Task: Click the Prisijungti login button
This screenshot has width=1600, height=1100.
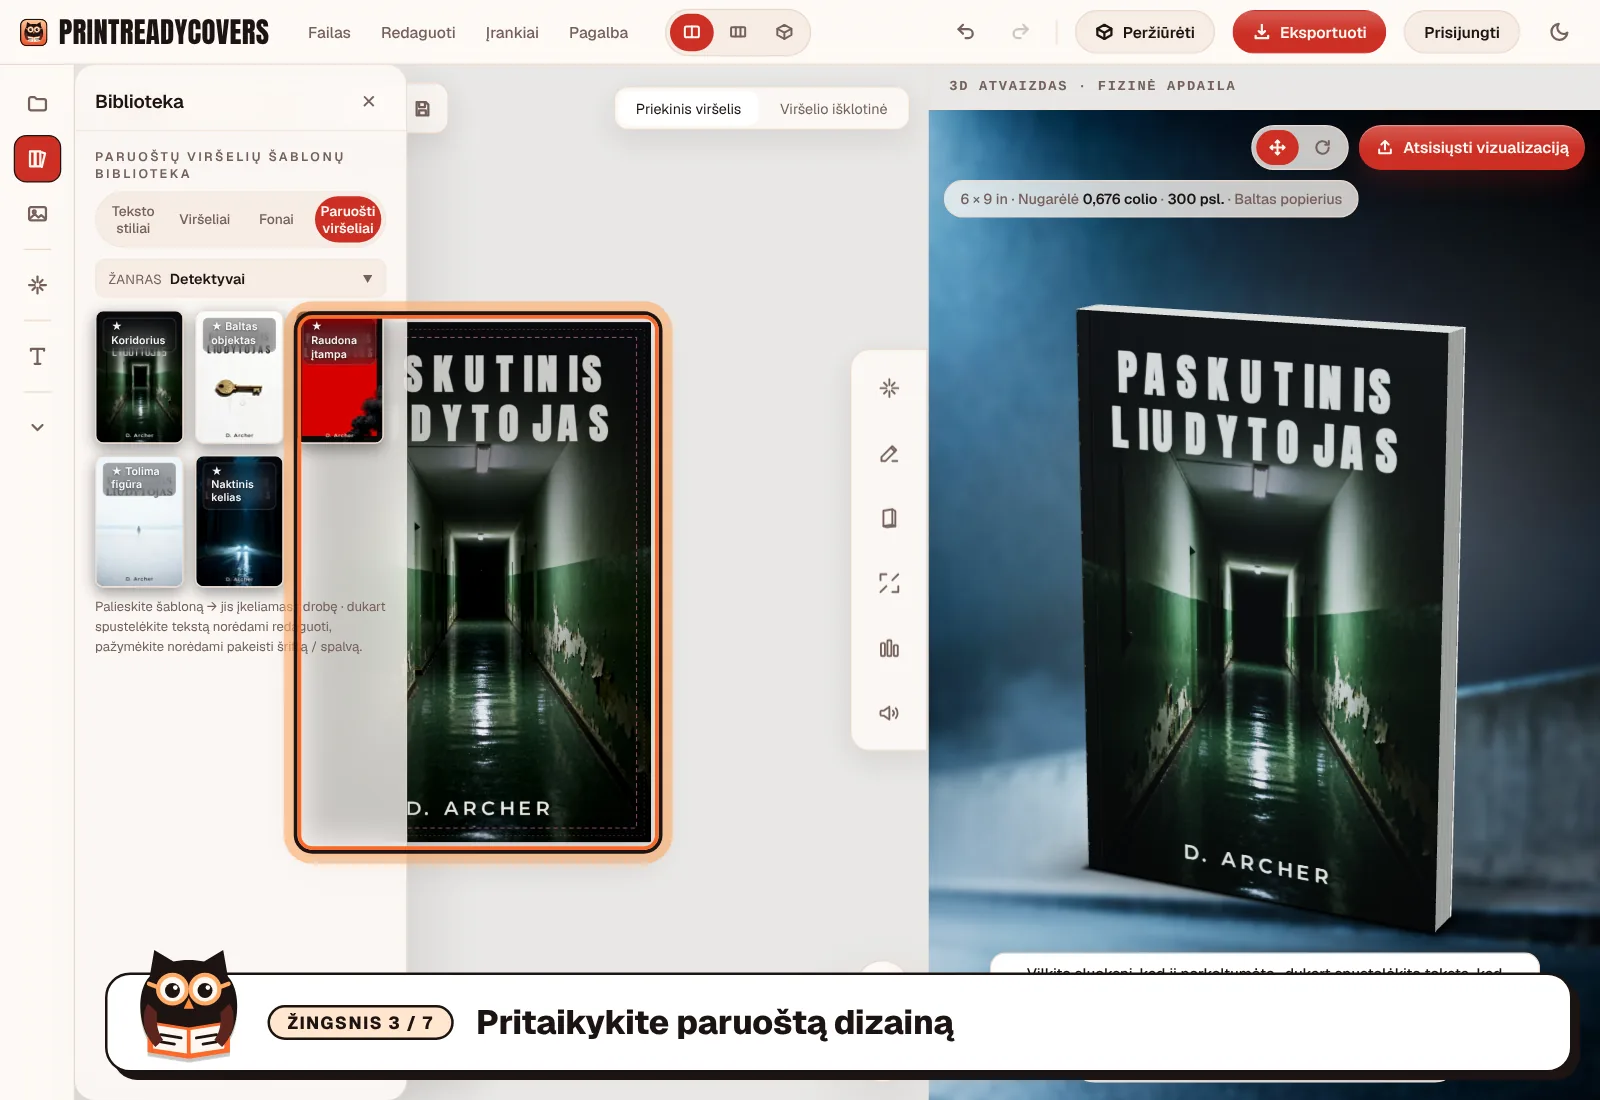Action: pyautogui.click(x=1461, y=32)
